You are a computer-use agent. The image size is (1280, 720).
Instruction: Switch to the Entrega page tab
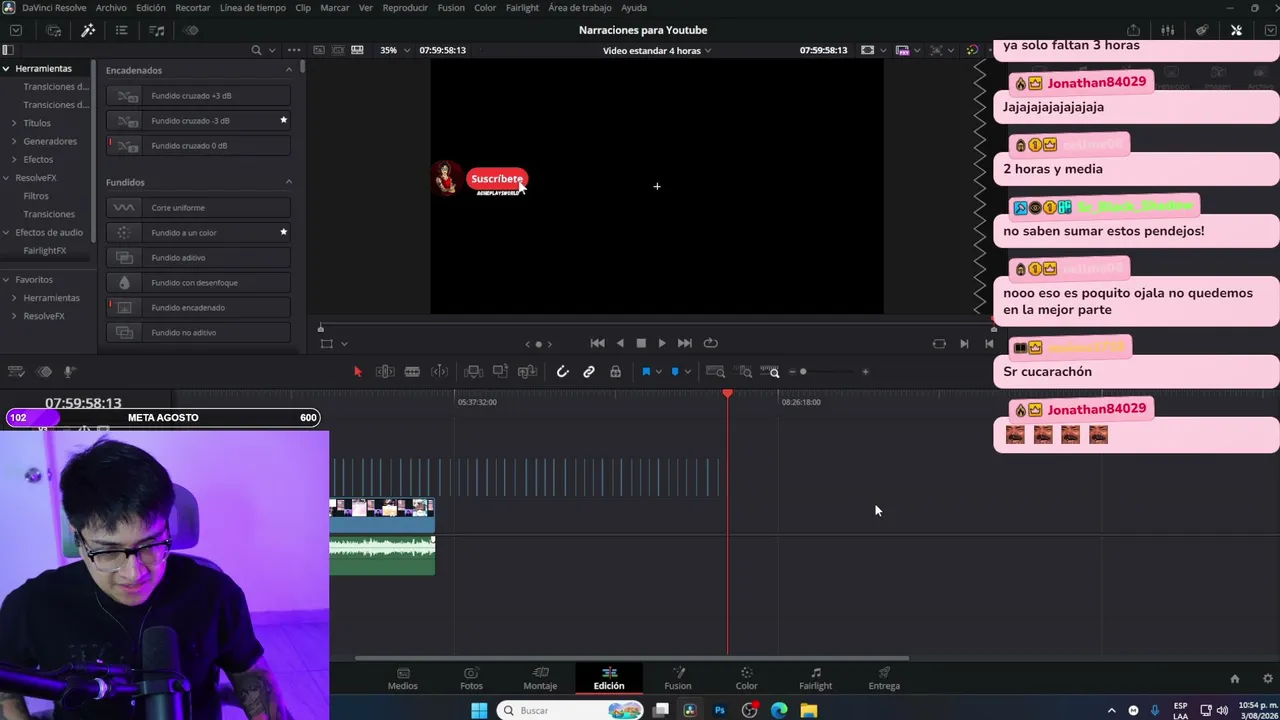(884, 679)
